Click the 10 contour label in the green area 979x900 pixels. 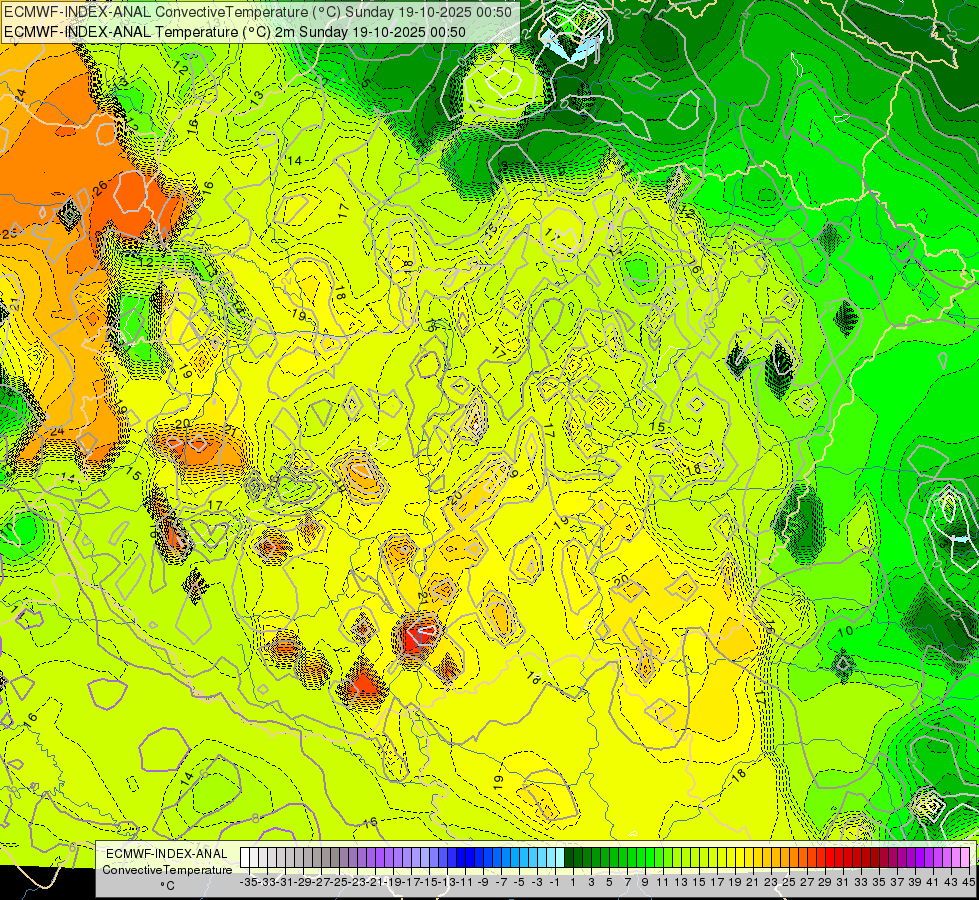click(x=845, y=632)
